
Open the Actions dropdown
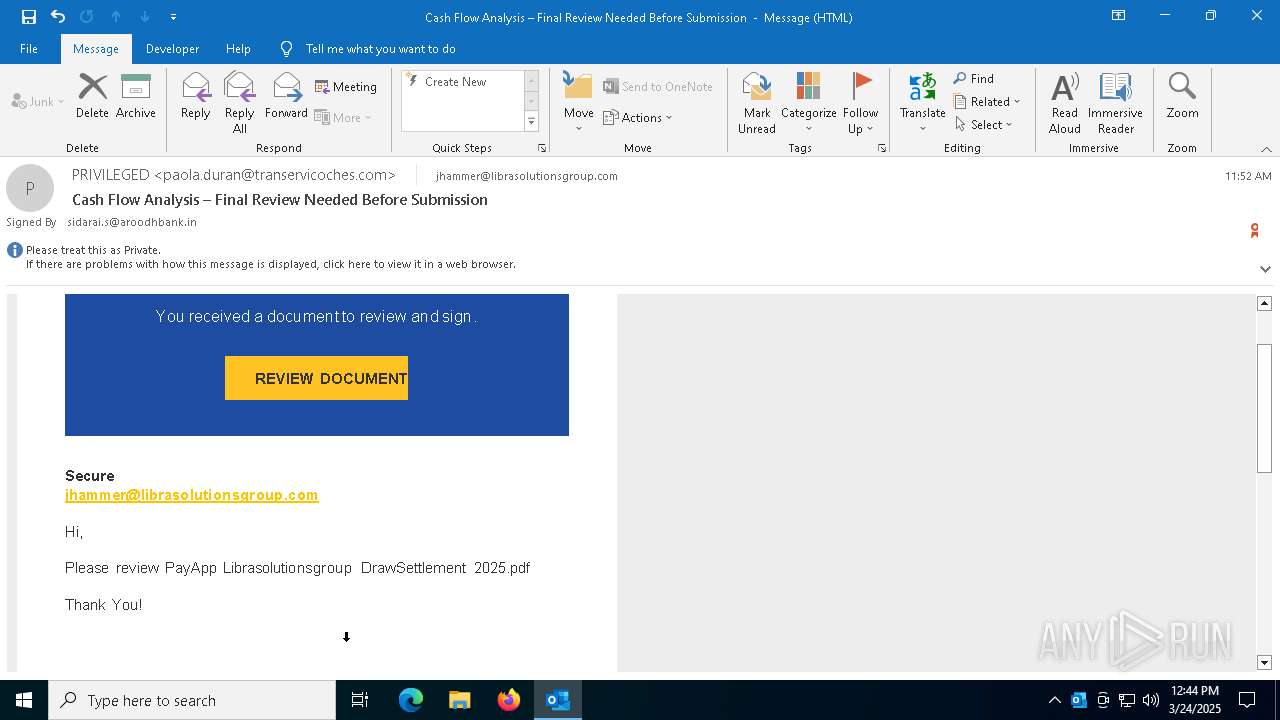(x=638, y=118)
